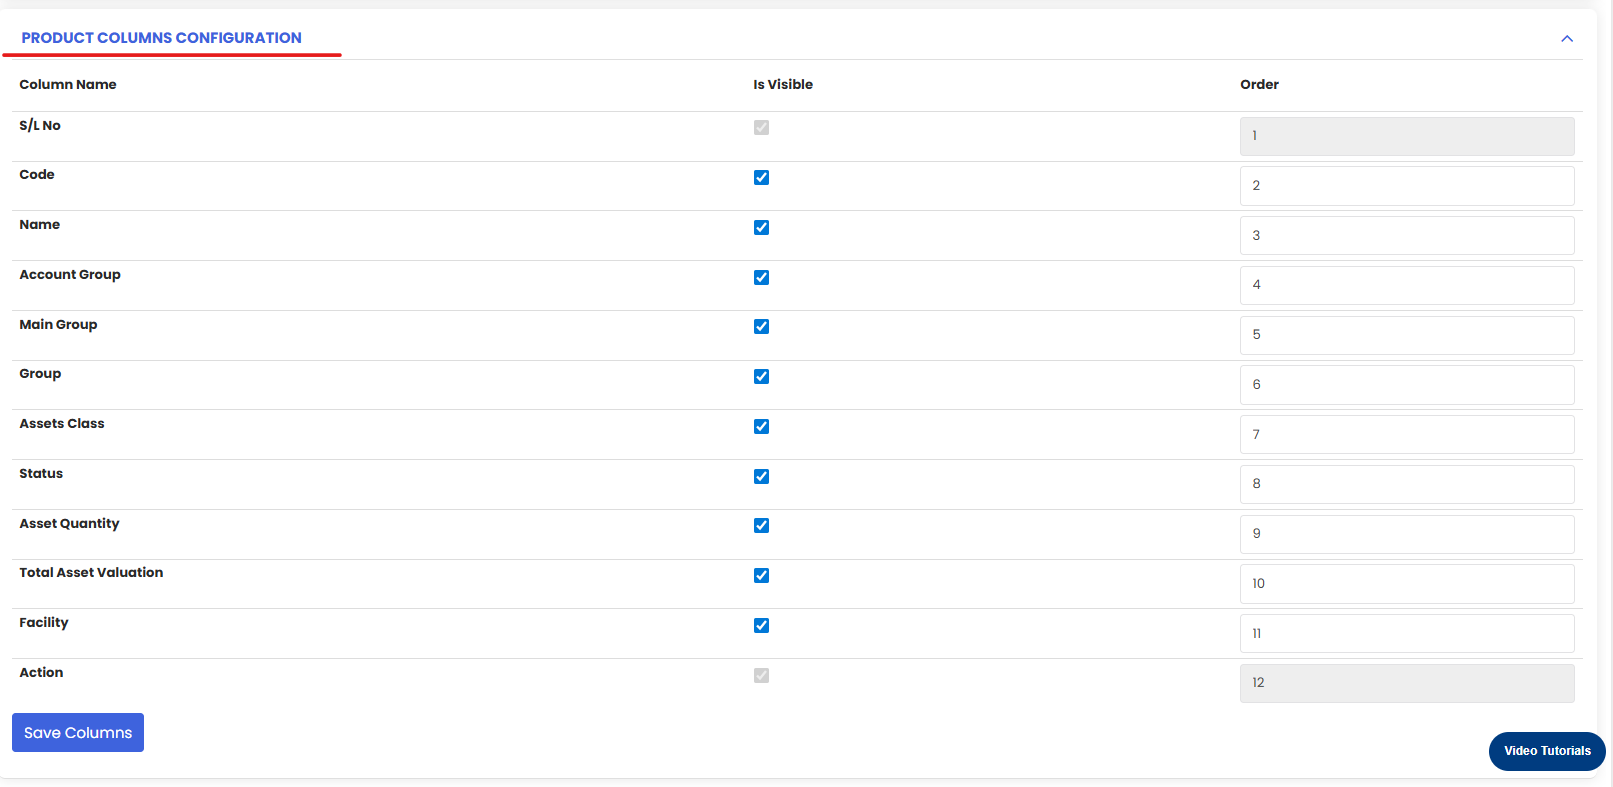Select the Code row label
The image size is (1613, 787).
37,175
